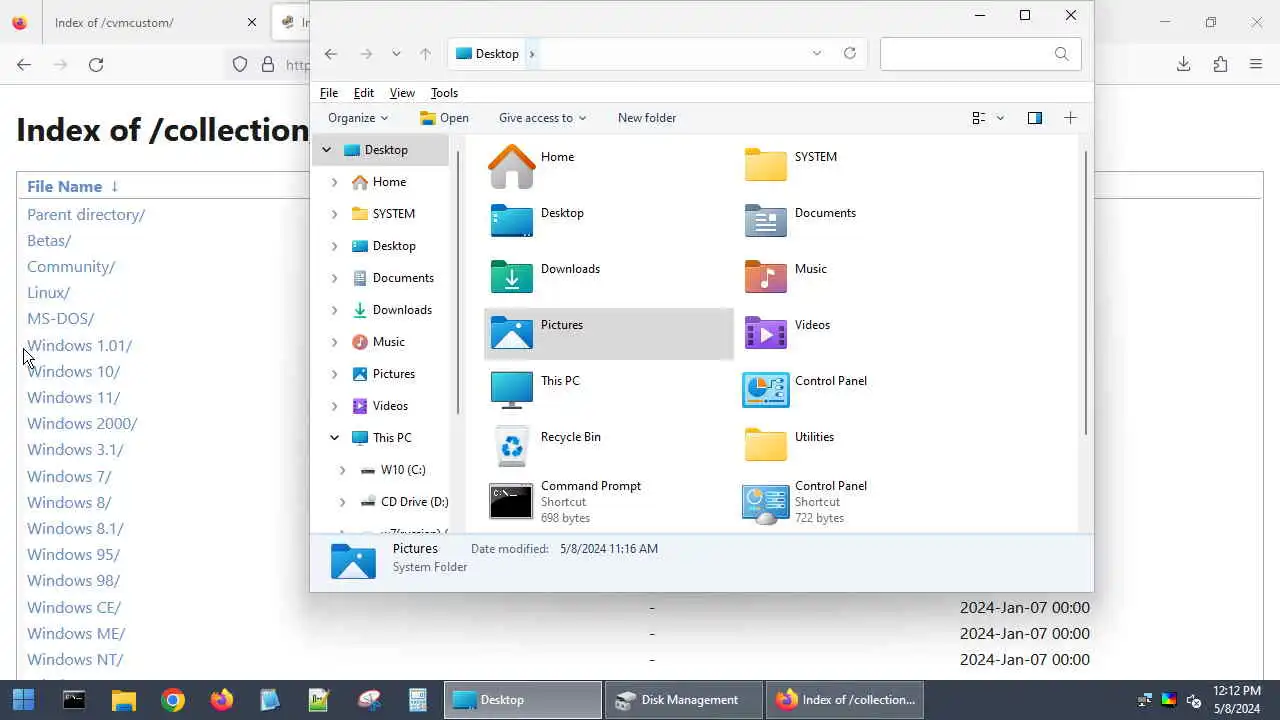Click the file pane vertical scrollbar
The width and height of the screenshot is (1280, 720).
[x=1086, y=293]
